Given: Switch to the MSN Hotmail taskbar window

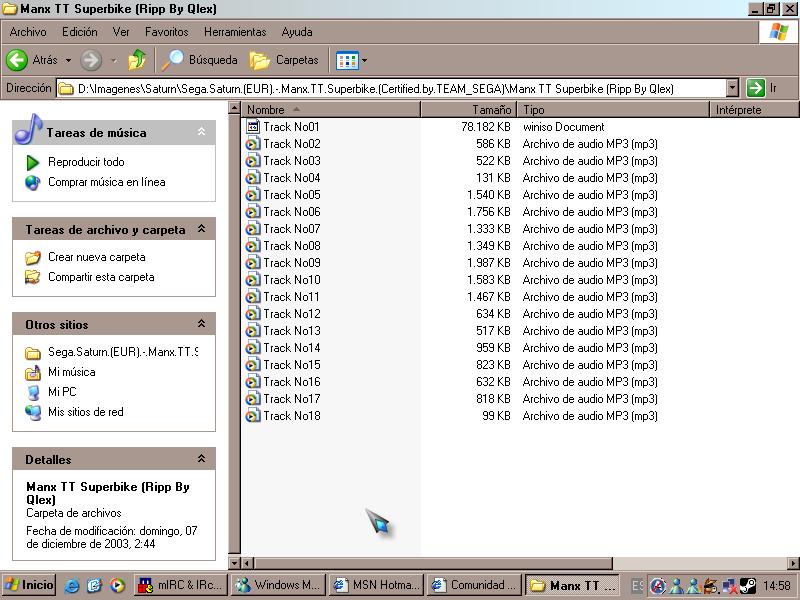Looking at the screenshot, I should [378, 585].
